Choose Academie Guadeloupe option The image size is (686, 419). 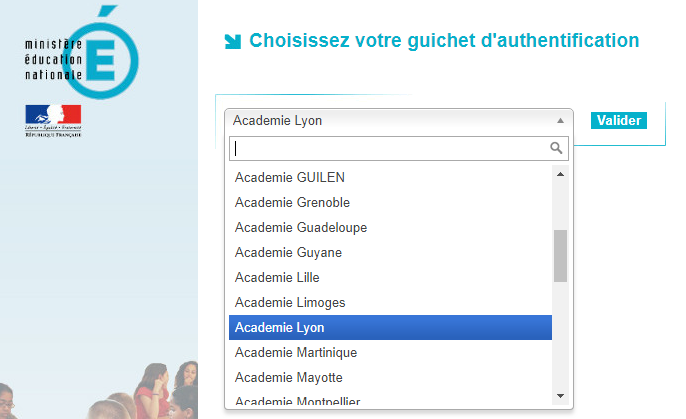click(390, 227)
